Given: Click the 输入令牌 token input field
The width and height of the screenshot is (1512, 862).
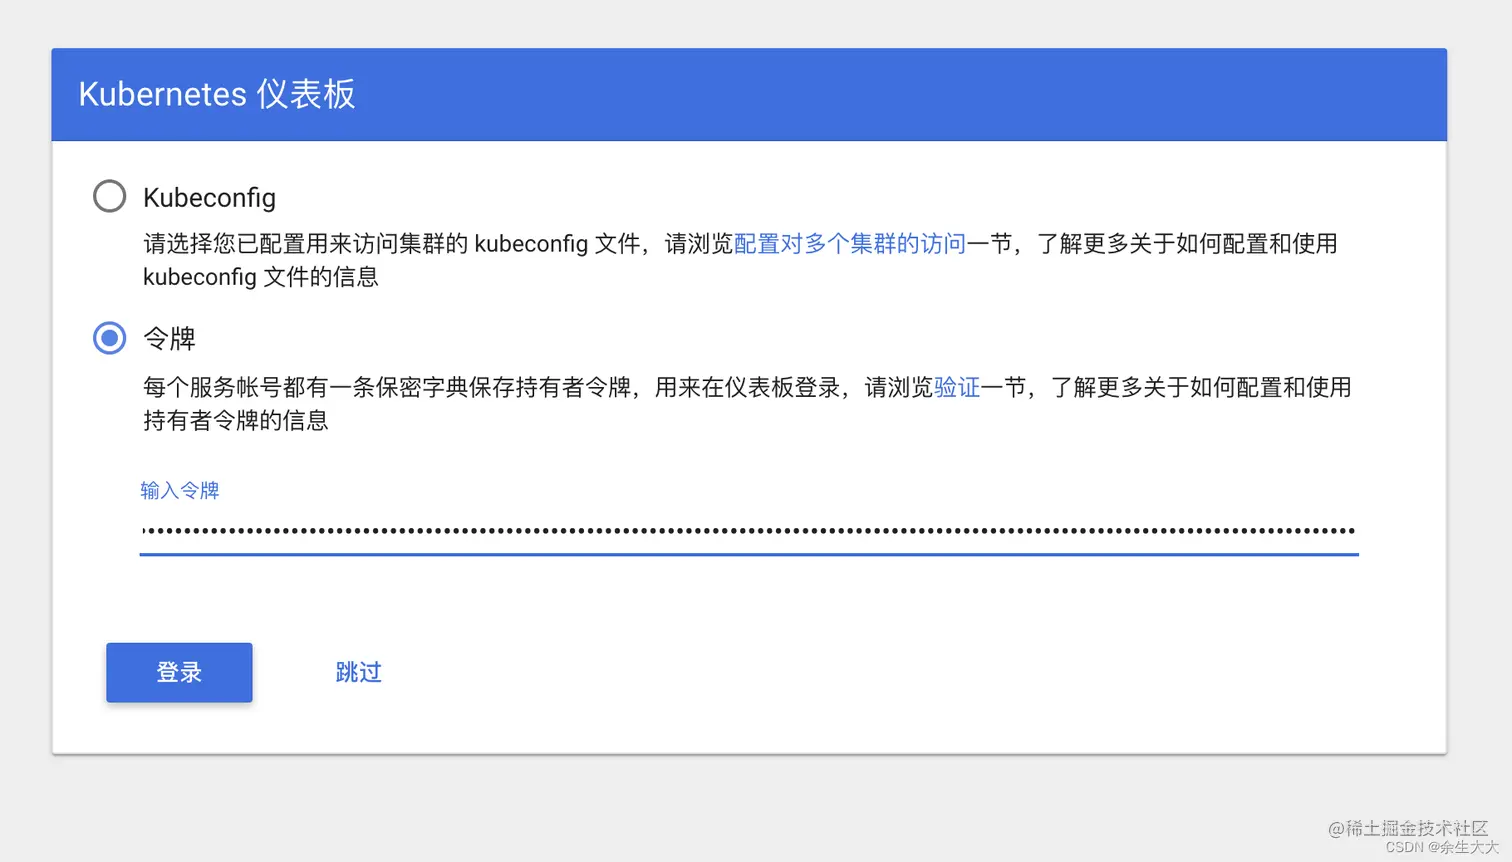Looking at the screenshot, I should coord(749,531).
